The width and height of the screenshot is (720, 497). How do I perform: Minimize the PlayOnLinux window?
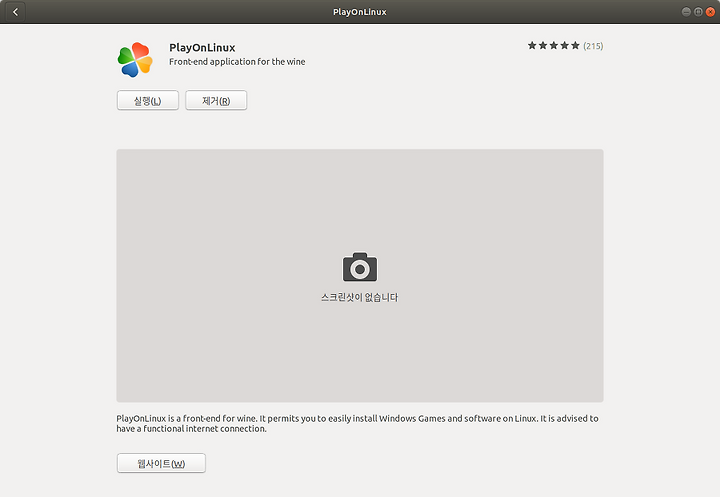(686, 12)
